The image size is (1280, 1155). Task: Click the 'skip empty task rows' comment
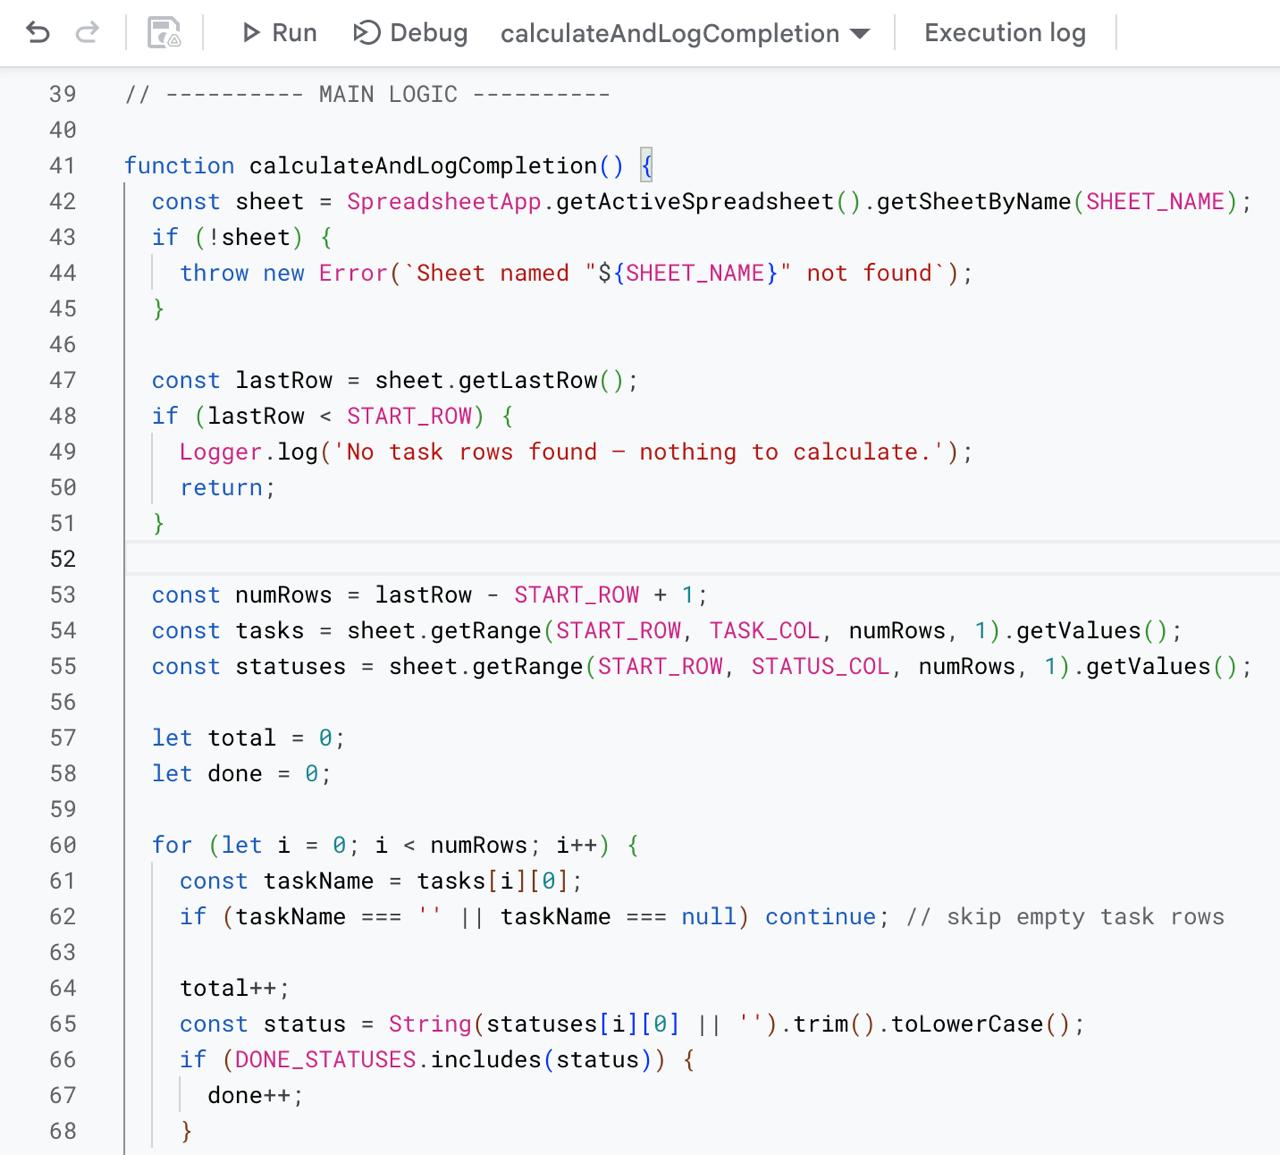pos(1065,917)
